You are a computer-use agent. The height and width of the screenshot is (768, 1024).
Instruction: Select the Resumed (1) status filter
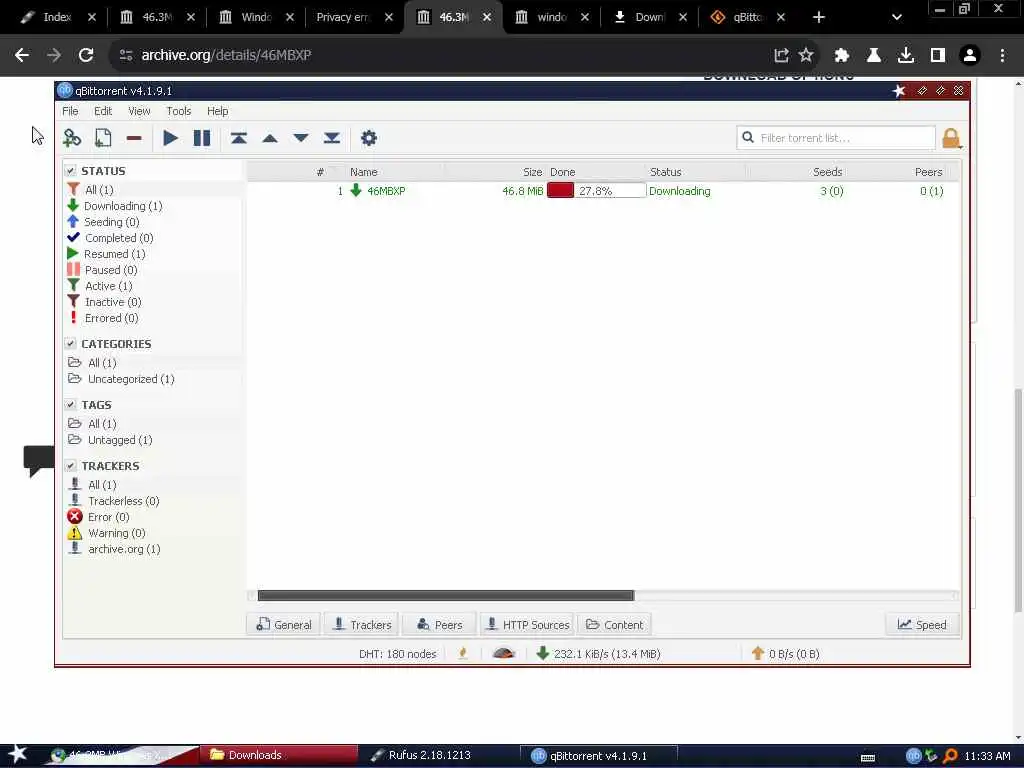(x=106, y=254)
